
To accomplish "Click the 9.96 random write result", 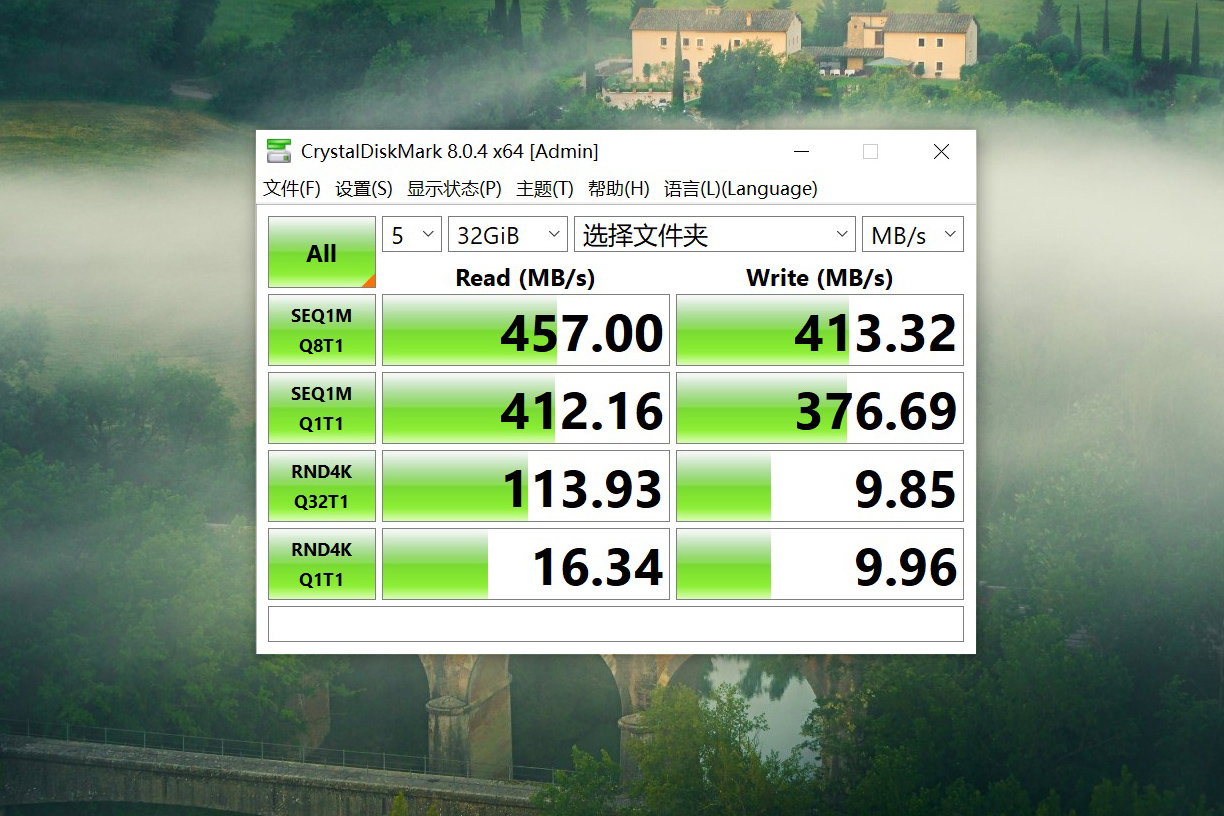I will click(x=820, y=564).
